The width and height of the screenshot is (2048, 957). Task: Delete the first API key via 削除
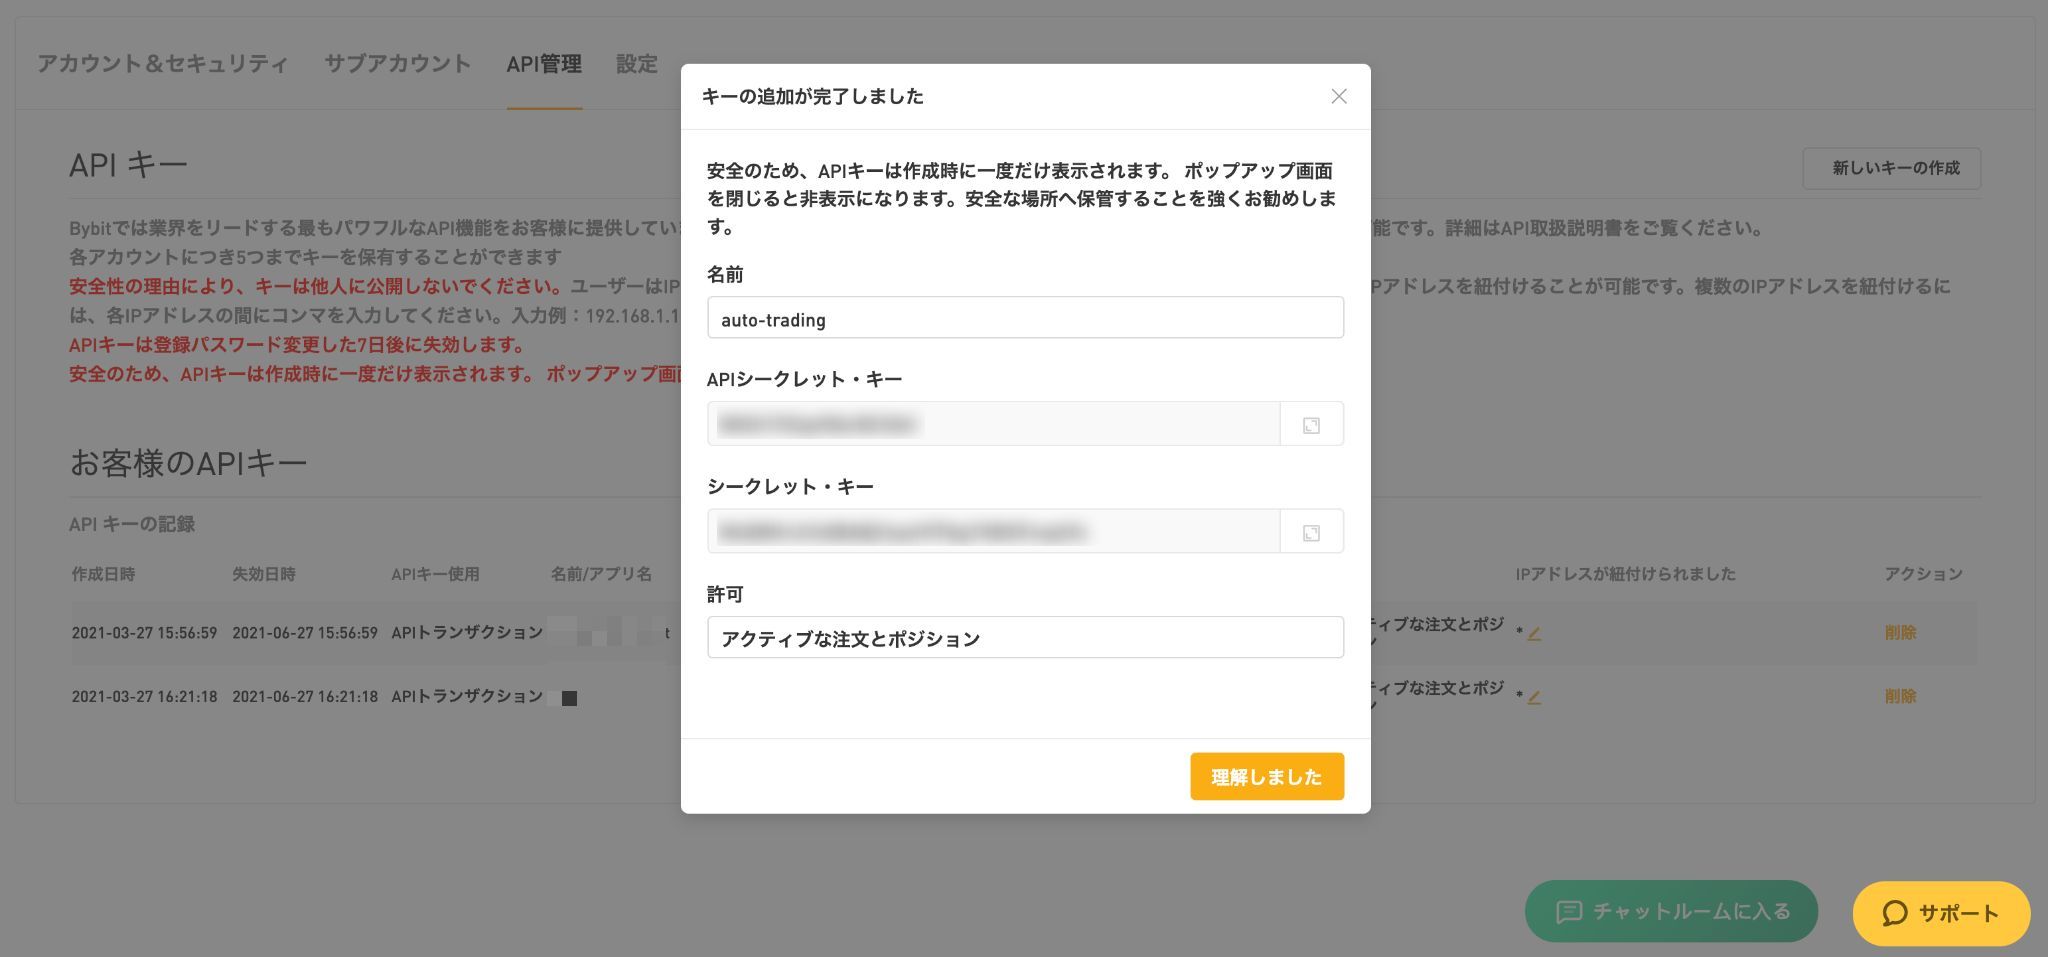click(1901, 633)
